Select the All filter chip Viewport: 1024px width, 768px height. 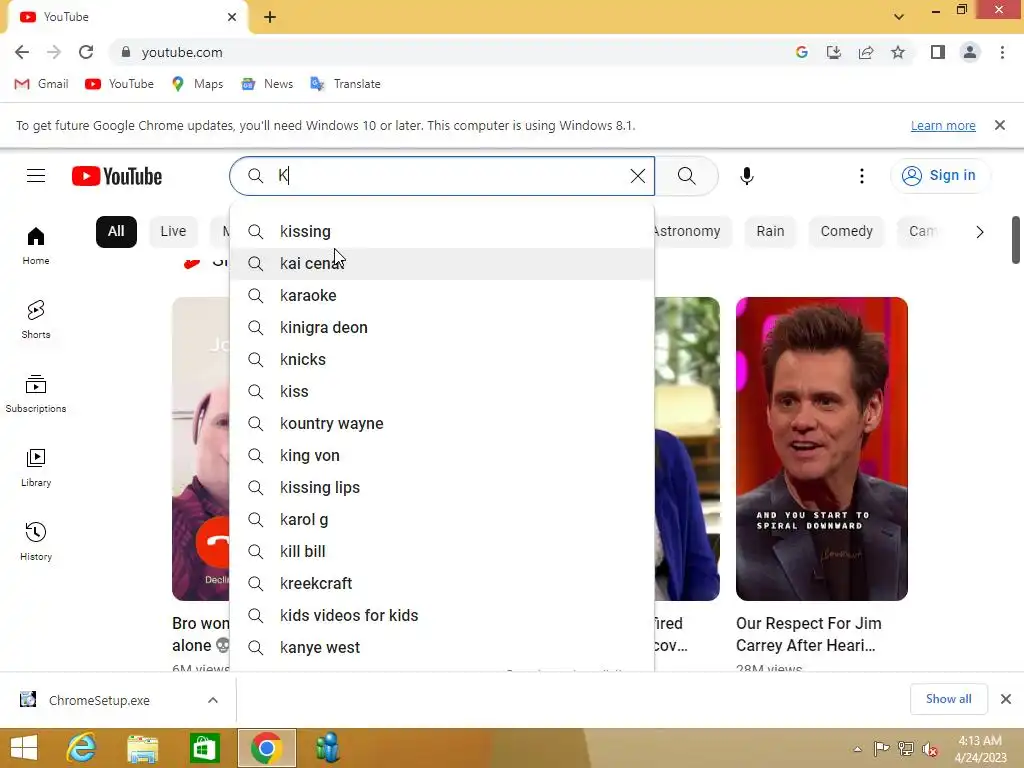[x=116, y=231]
